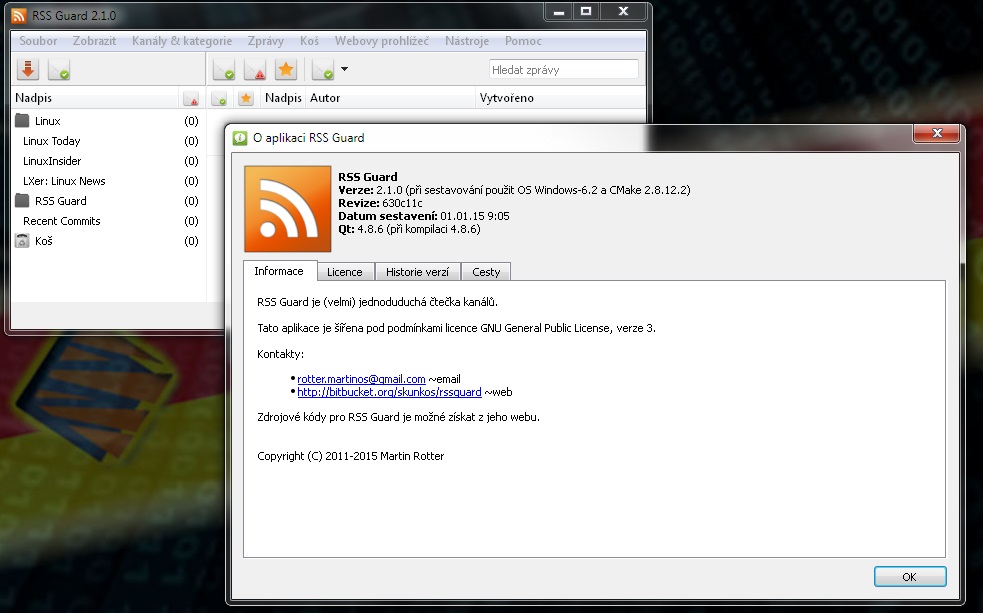983x613 pixels.
Task: Click mark feeds read icon in left toolbar
Action: tap(58, 70)
